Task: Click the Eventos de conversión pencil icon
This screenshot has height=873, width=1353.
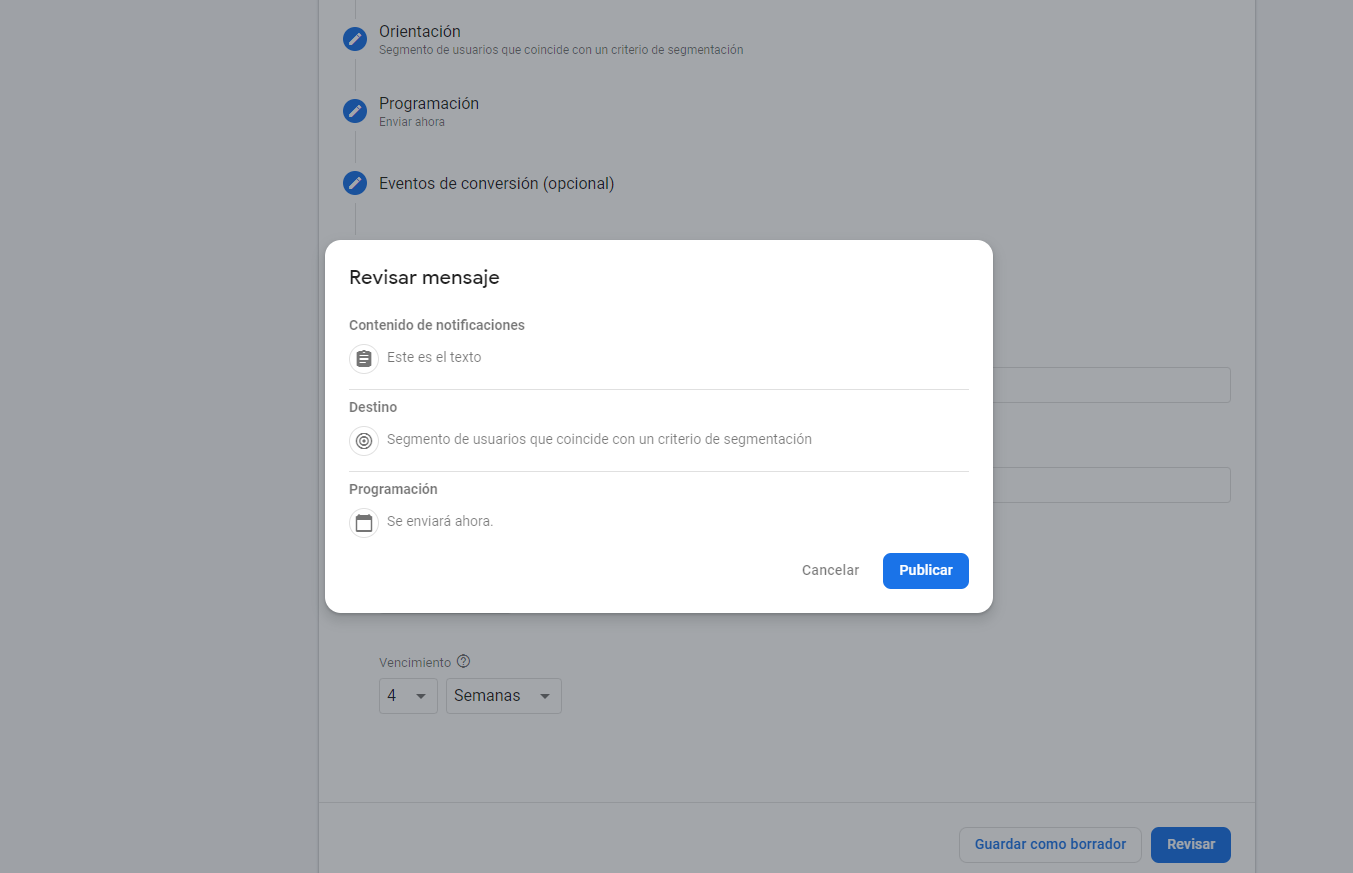Action: (x=355, y=183)
